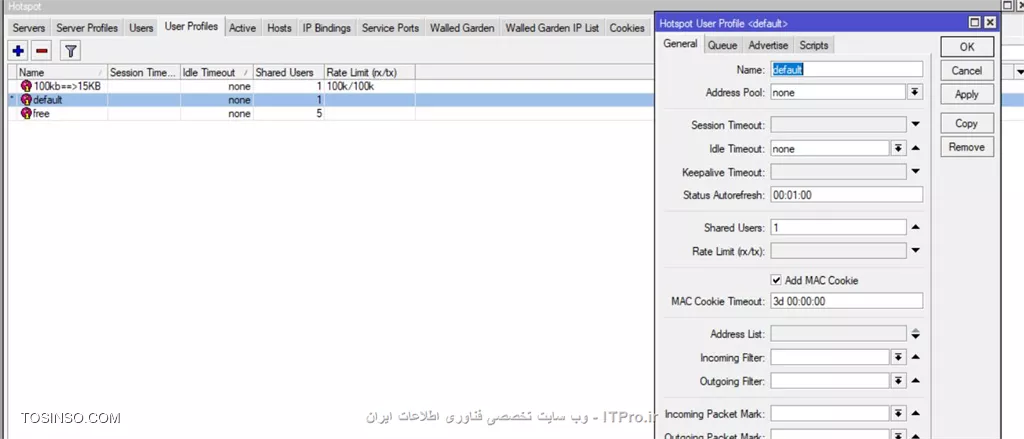
Task: Click the Cancel button
Action: point(967,71)
